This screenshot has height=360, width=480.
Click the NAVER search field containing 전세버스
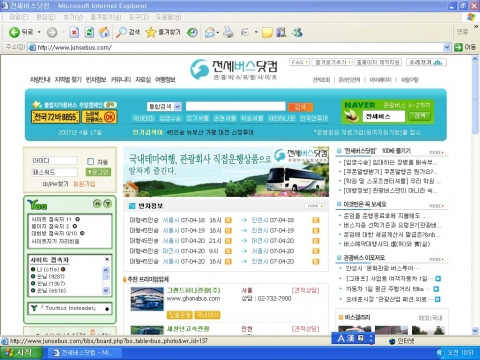(384, 116)
